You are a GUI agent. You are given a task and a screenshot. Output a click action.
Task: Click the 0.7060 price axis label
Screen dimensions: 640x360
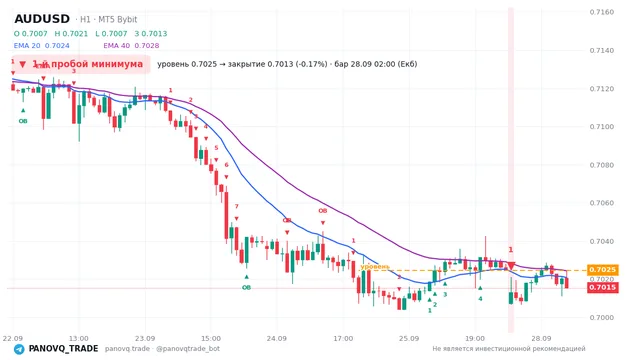point(602,203)
